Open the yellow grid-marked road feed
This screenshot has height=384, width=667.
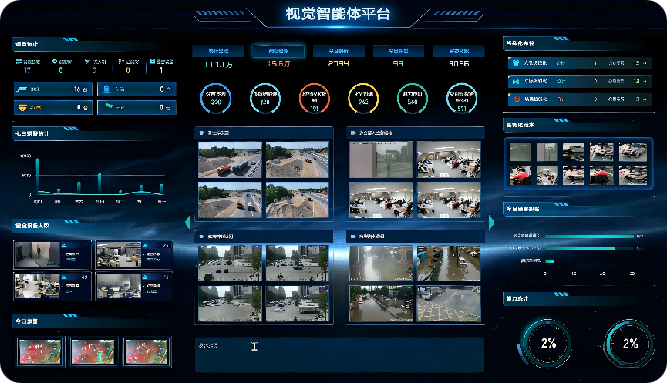449,303
